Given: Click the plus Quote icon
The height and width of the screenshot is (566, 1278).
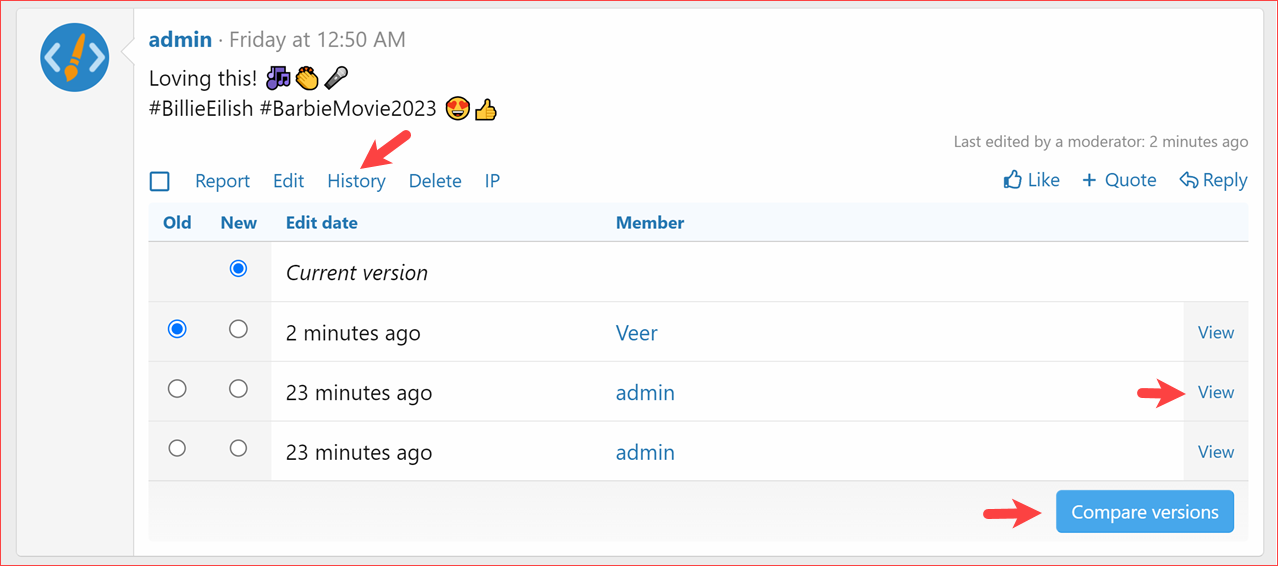Looking at the screenshot, I should [x=1090, y=180].
